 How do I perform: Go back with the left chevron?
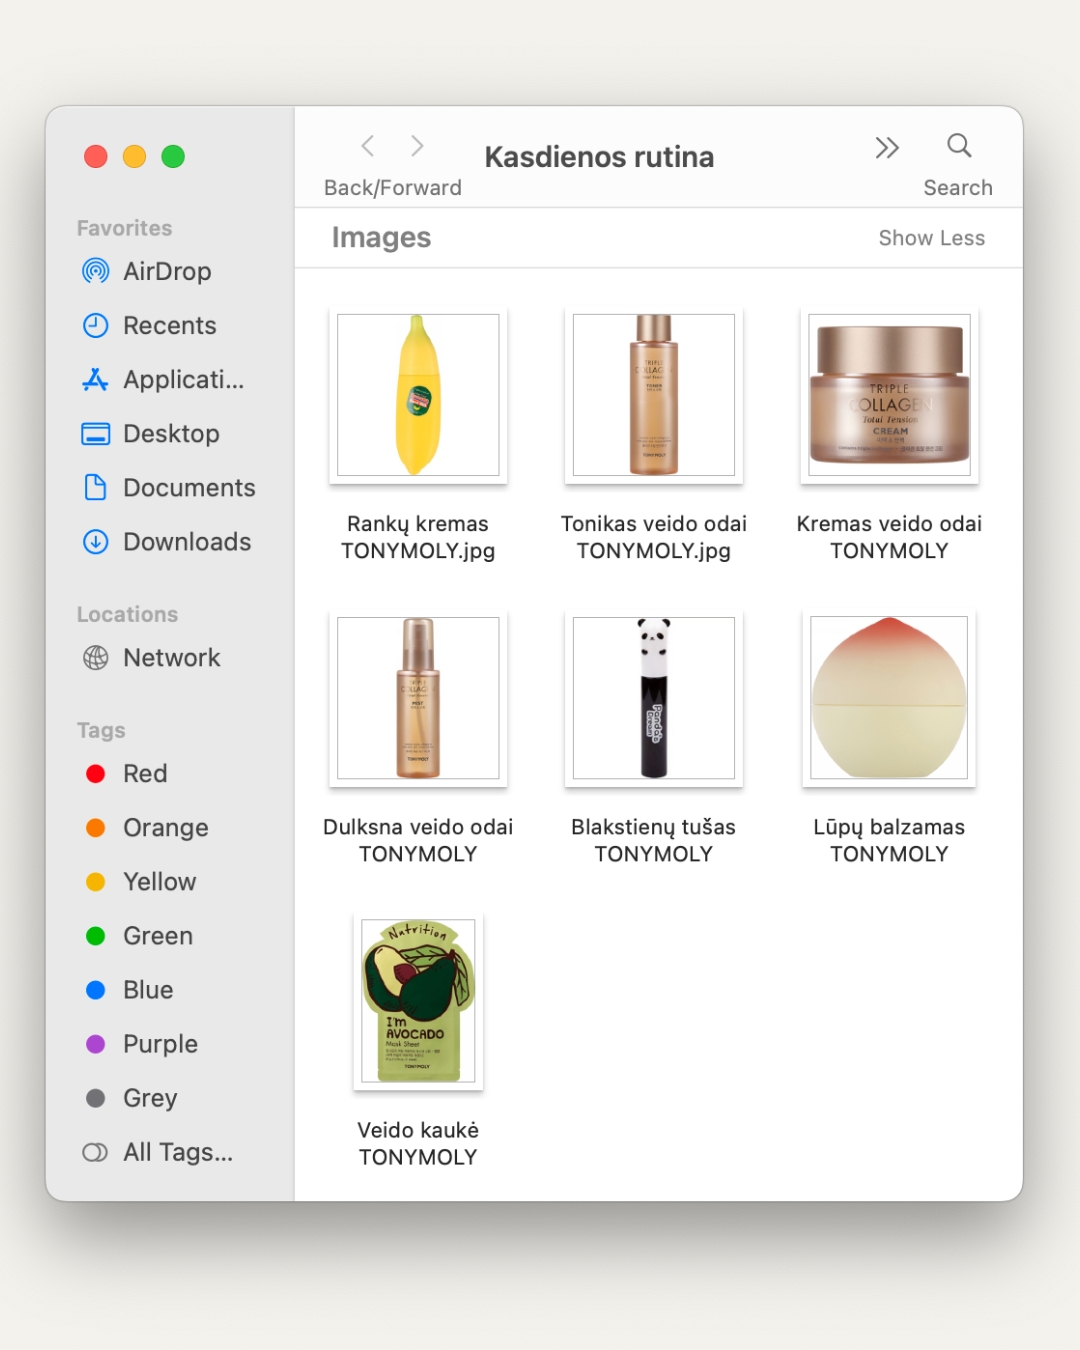368,146
